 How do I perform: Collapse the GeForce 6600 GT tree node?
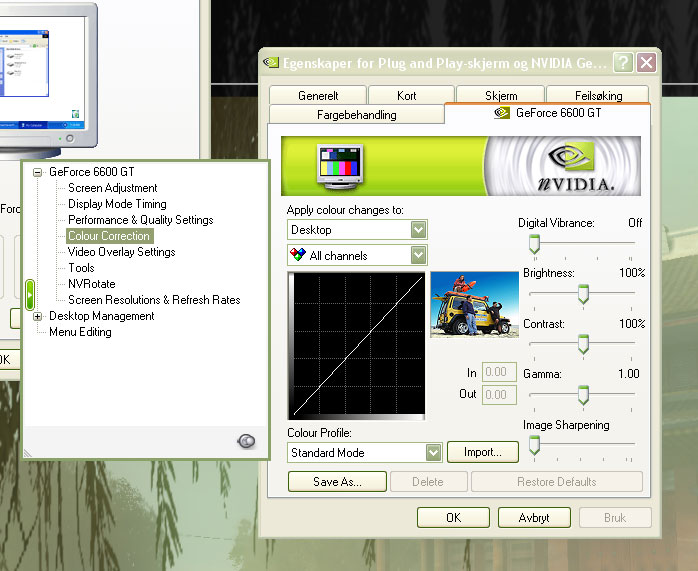[x=38, y=172]
